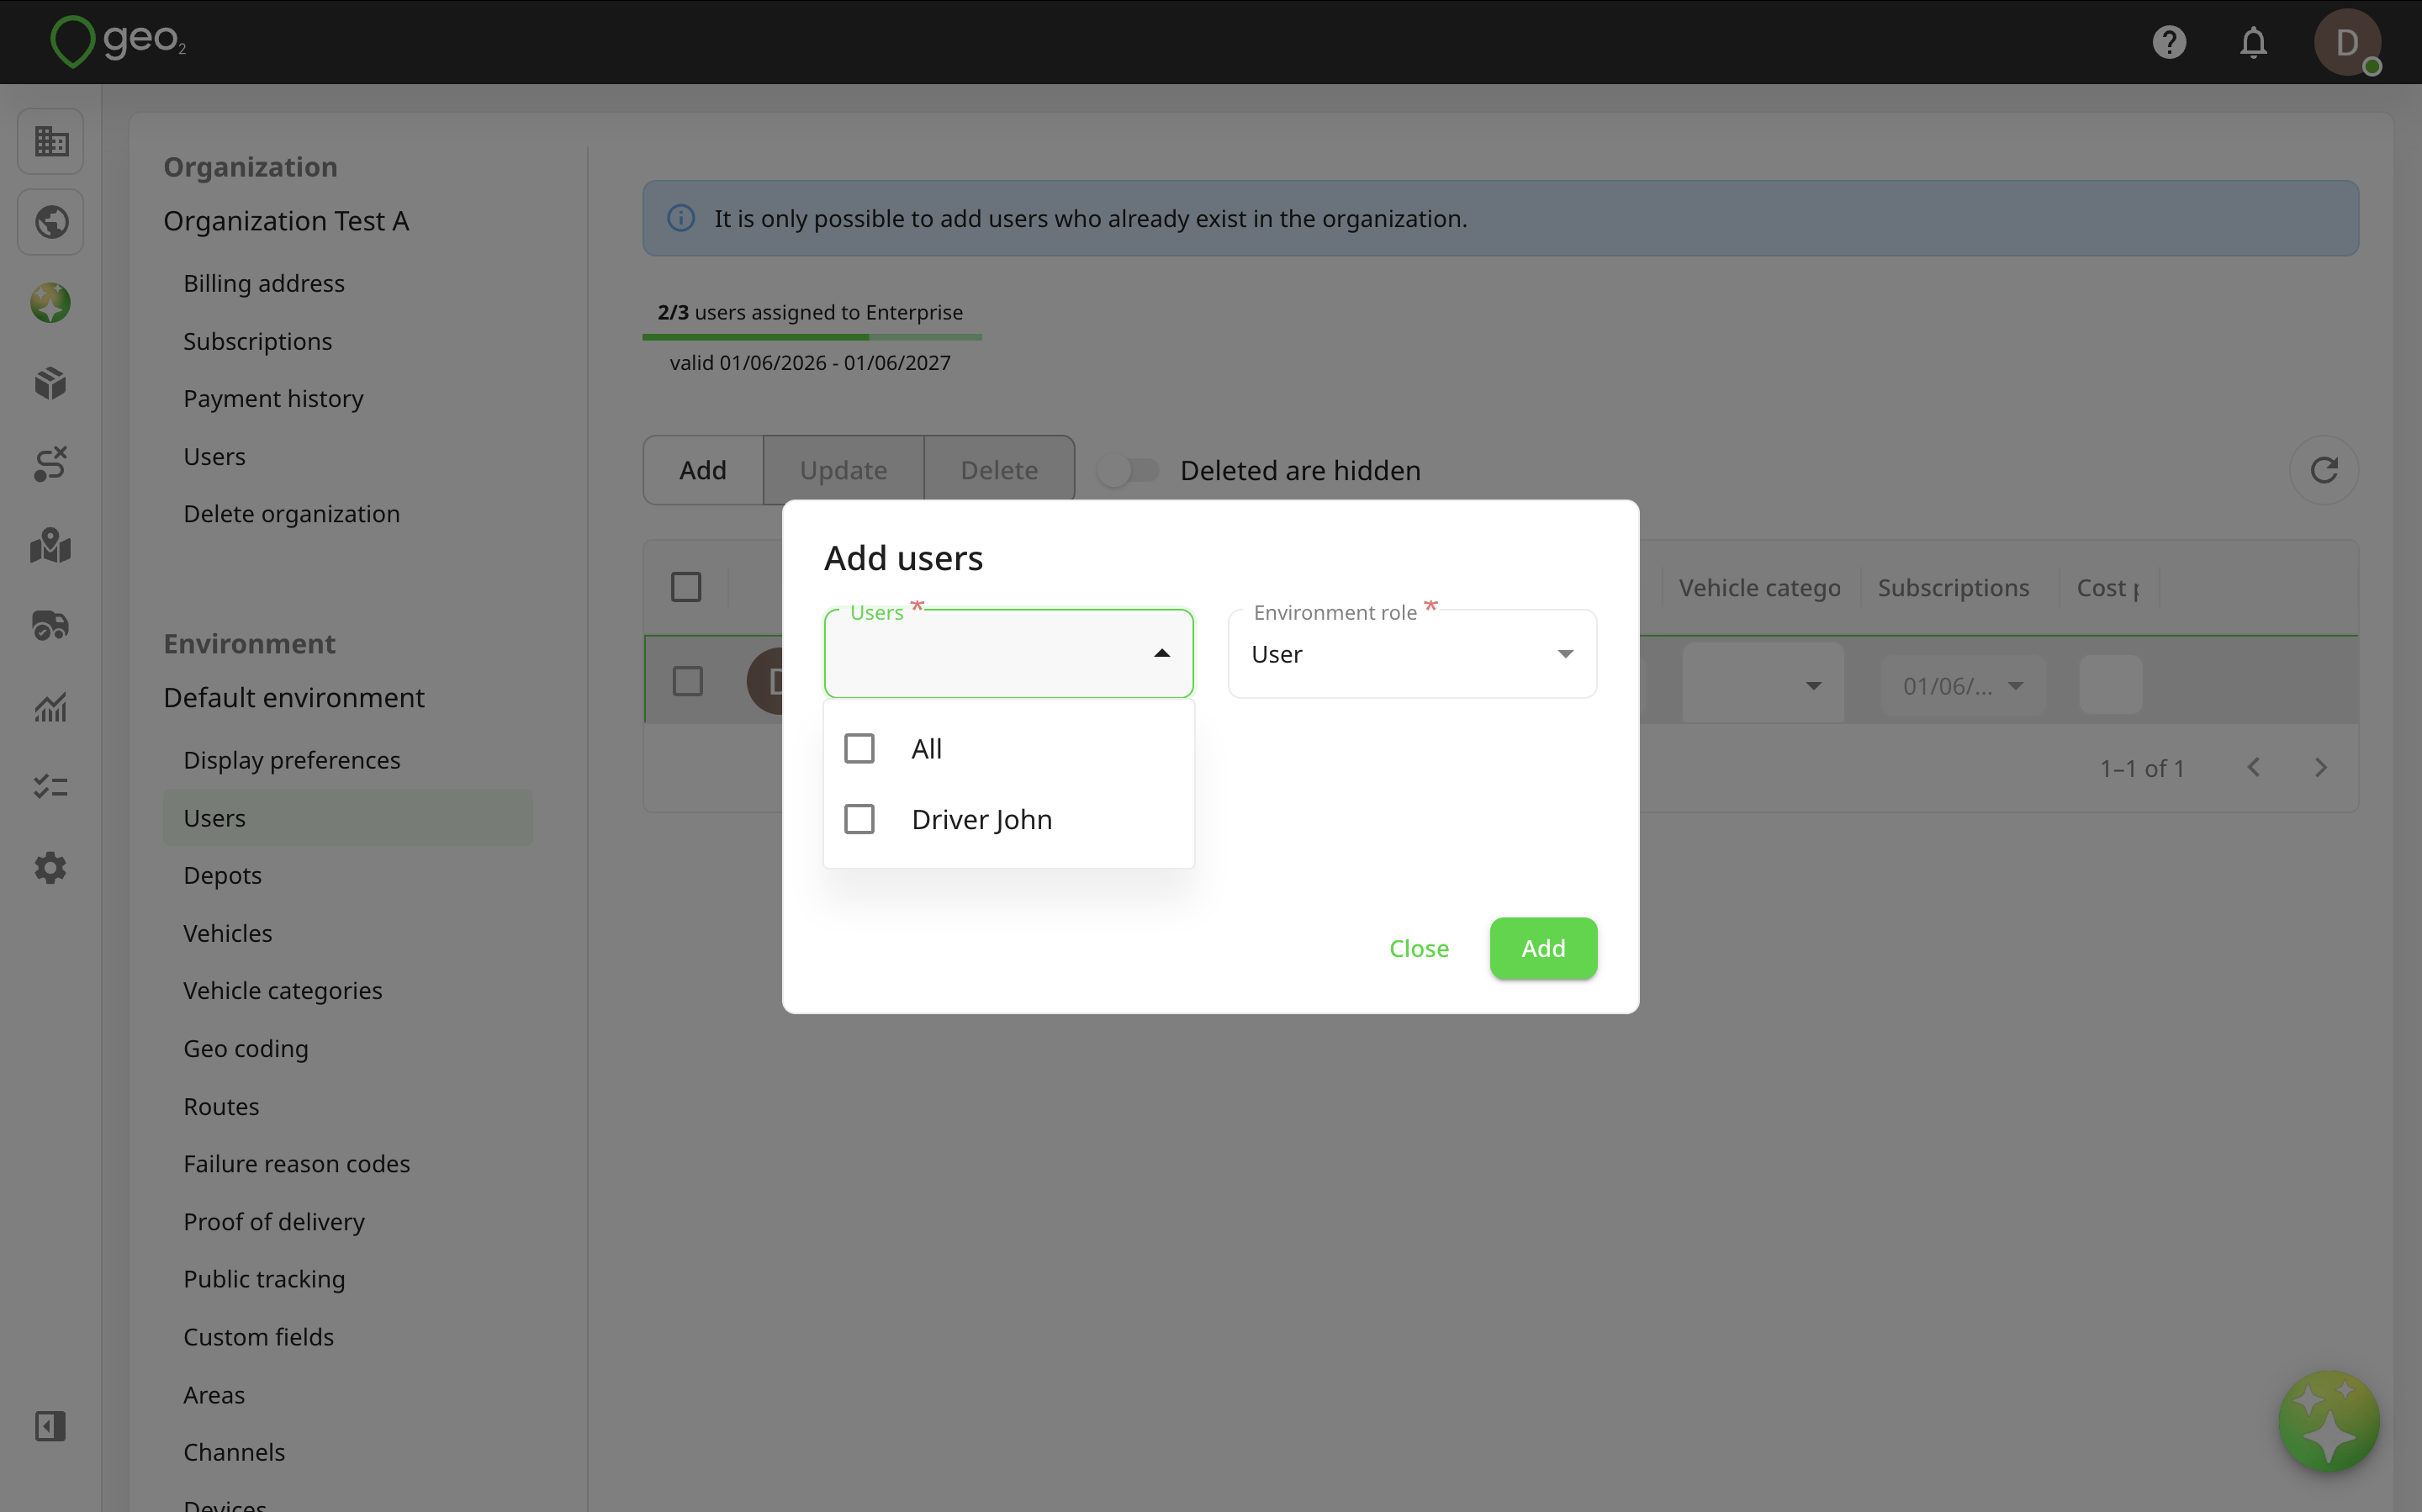This screenshot has height=1512, width=2422.
Task: Open Vehicle categories menu item
Action: (x=283, y=990)
